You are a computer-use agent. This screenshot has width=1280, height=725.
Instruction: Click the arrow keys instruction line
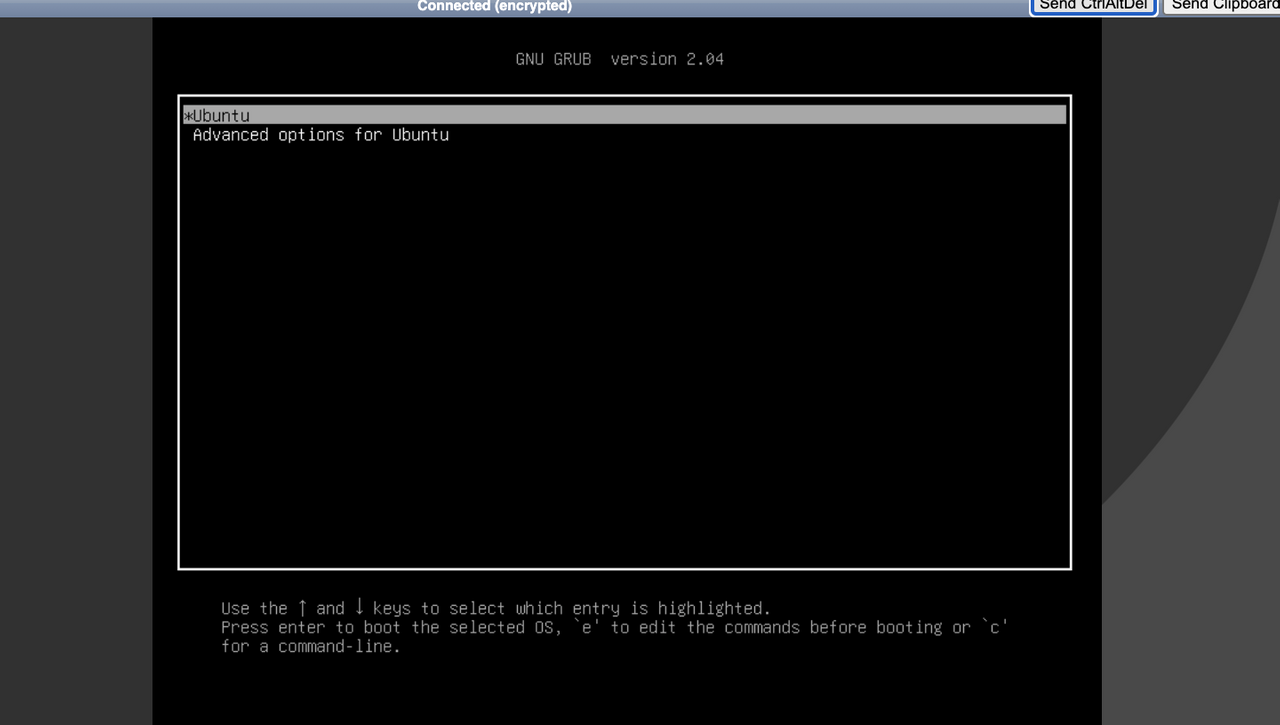[495, 608]
